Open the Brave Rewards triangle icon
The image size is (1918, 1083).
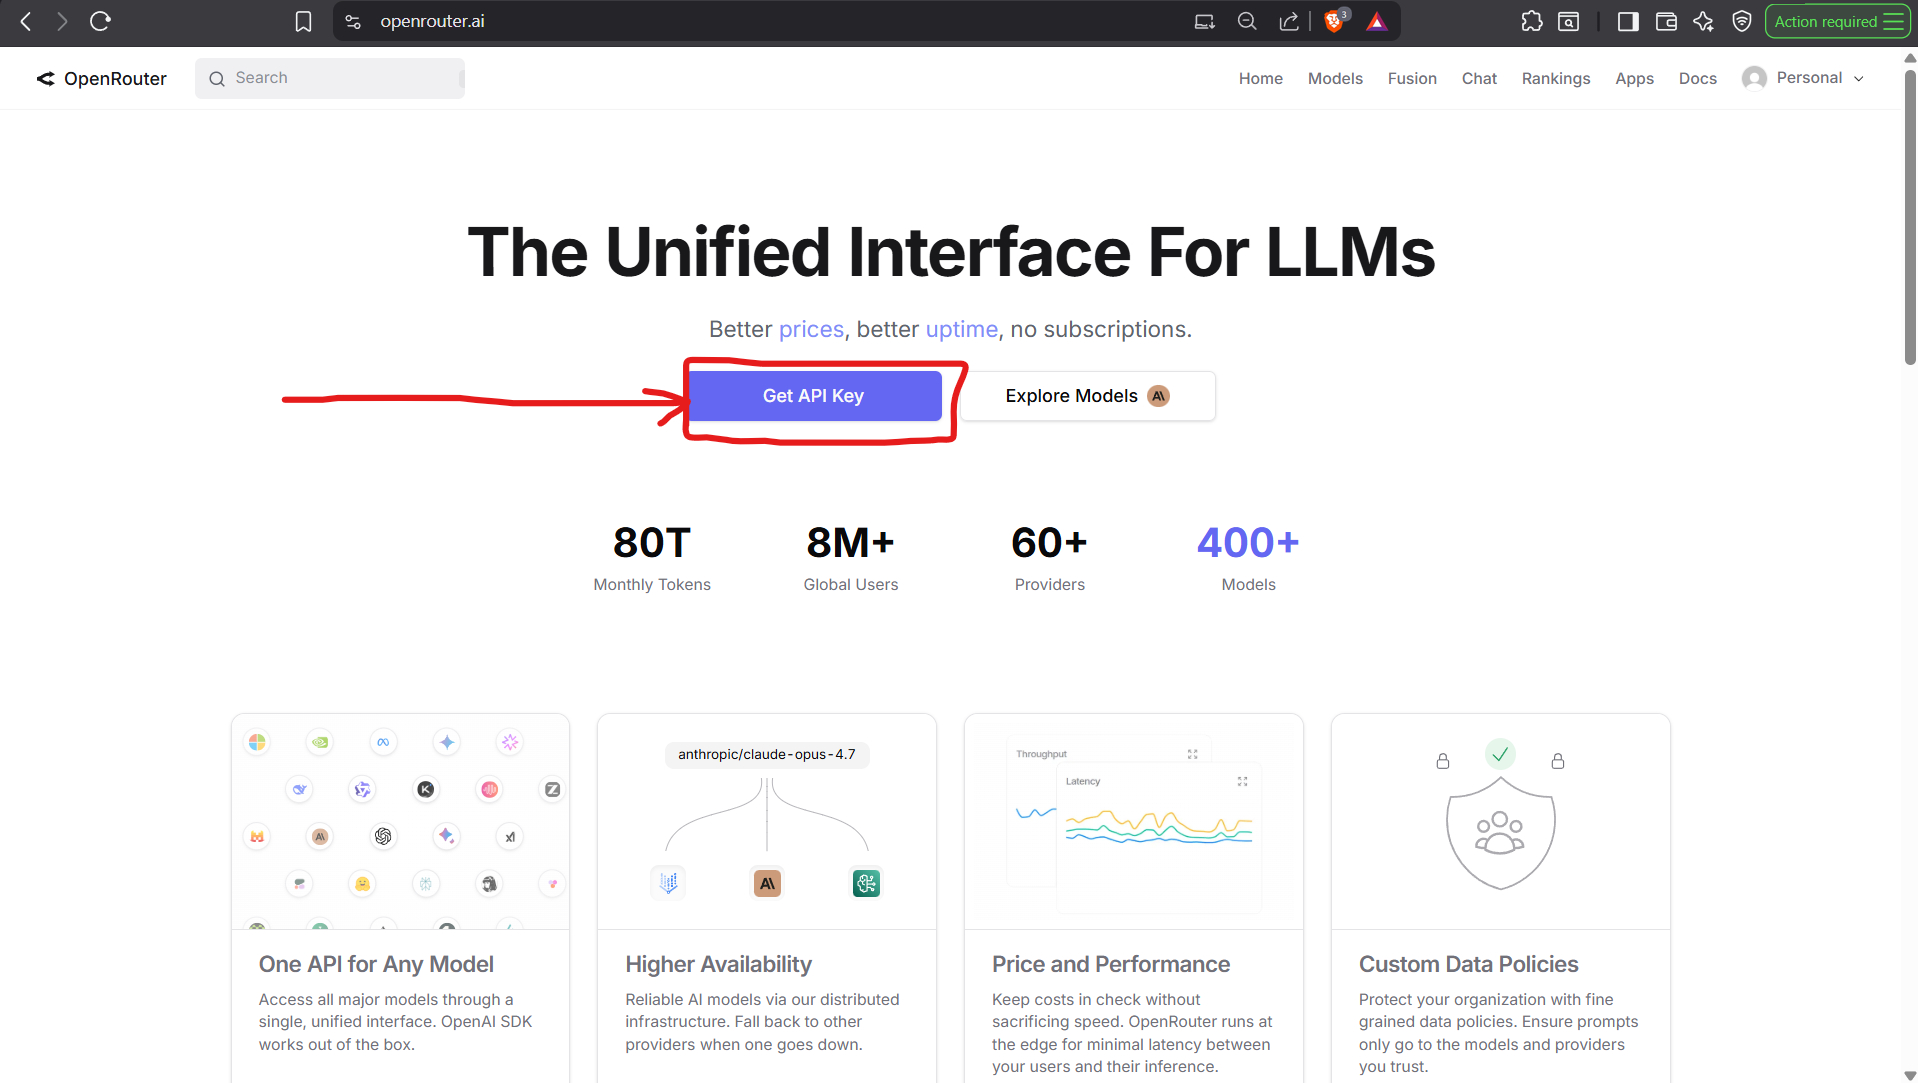1377,21
